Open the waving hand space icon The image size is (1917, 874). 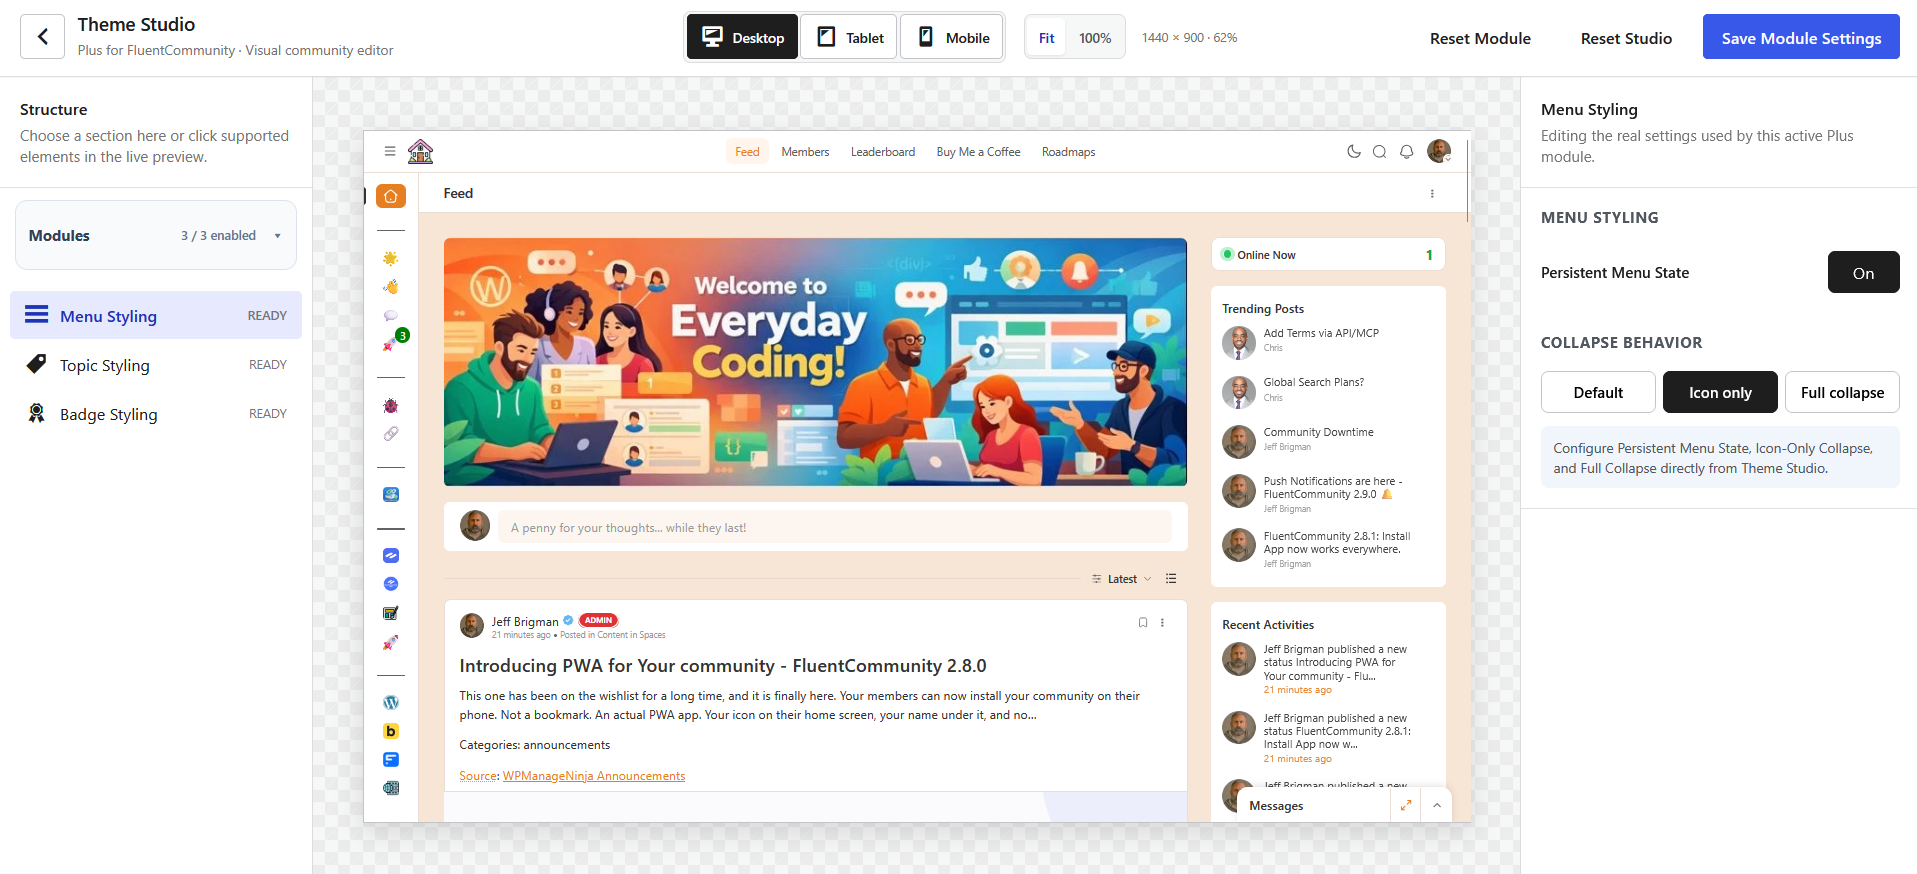391,287
